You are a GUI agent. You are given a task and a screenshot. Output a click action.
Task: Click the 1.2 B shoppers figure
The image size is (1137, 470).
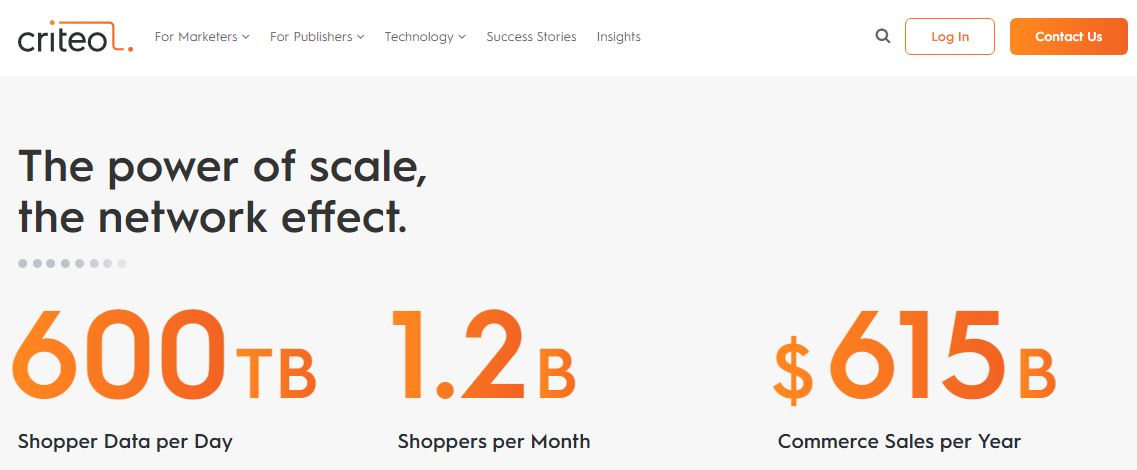click(482, 355)
